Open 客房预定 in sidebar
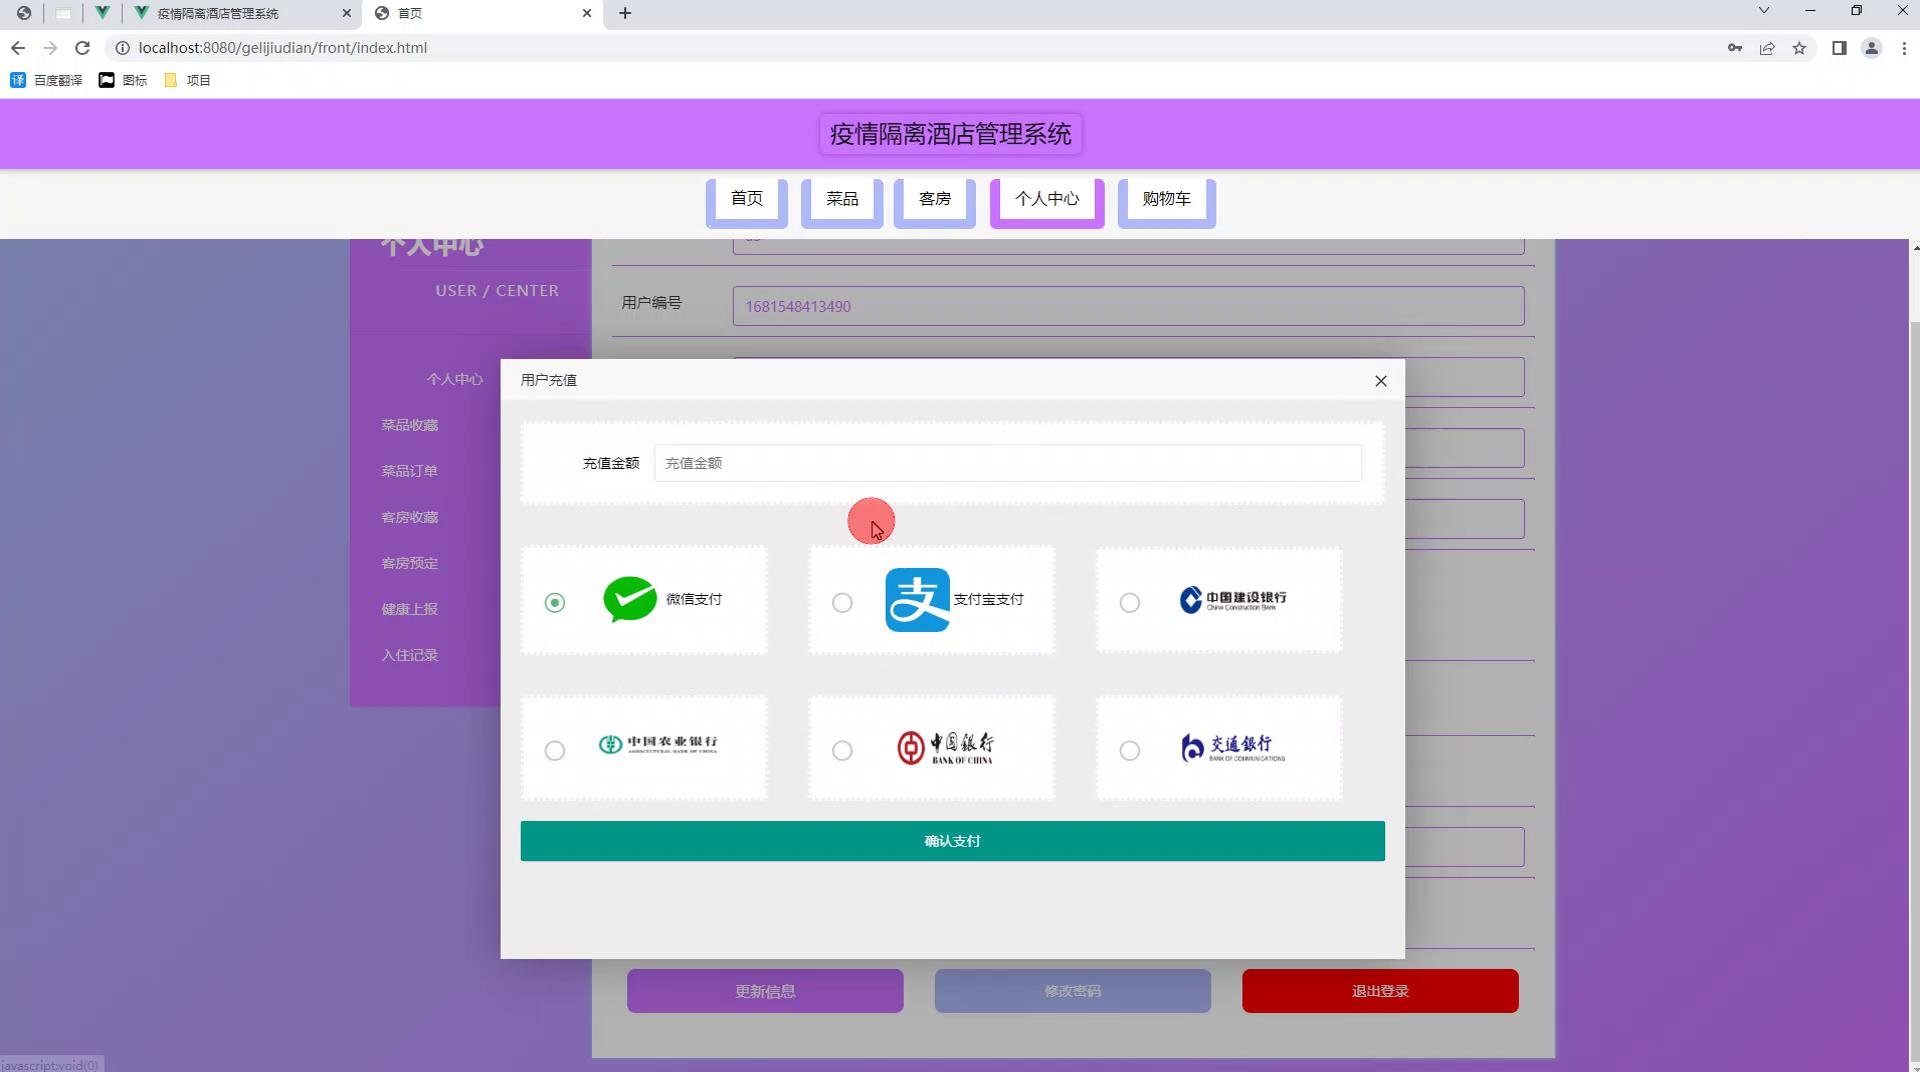This screenshot has height=1072, width=1920. 409,563
